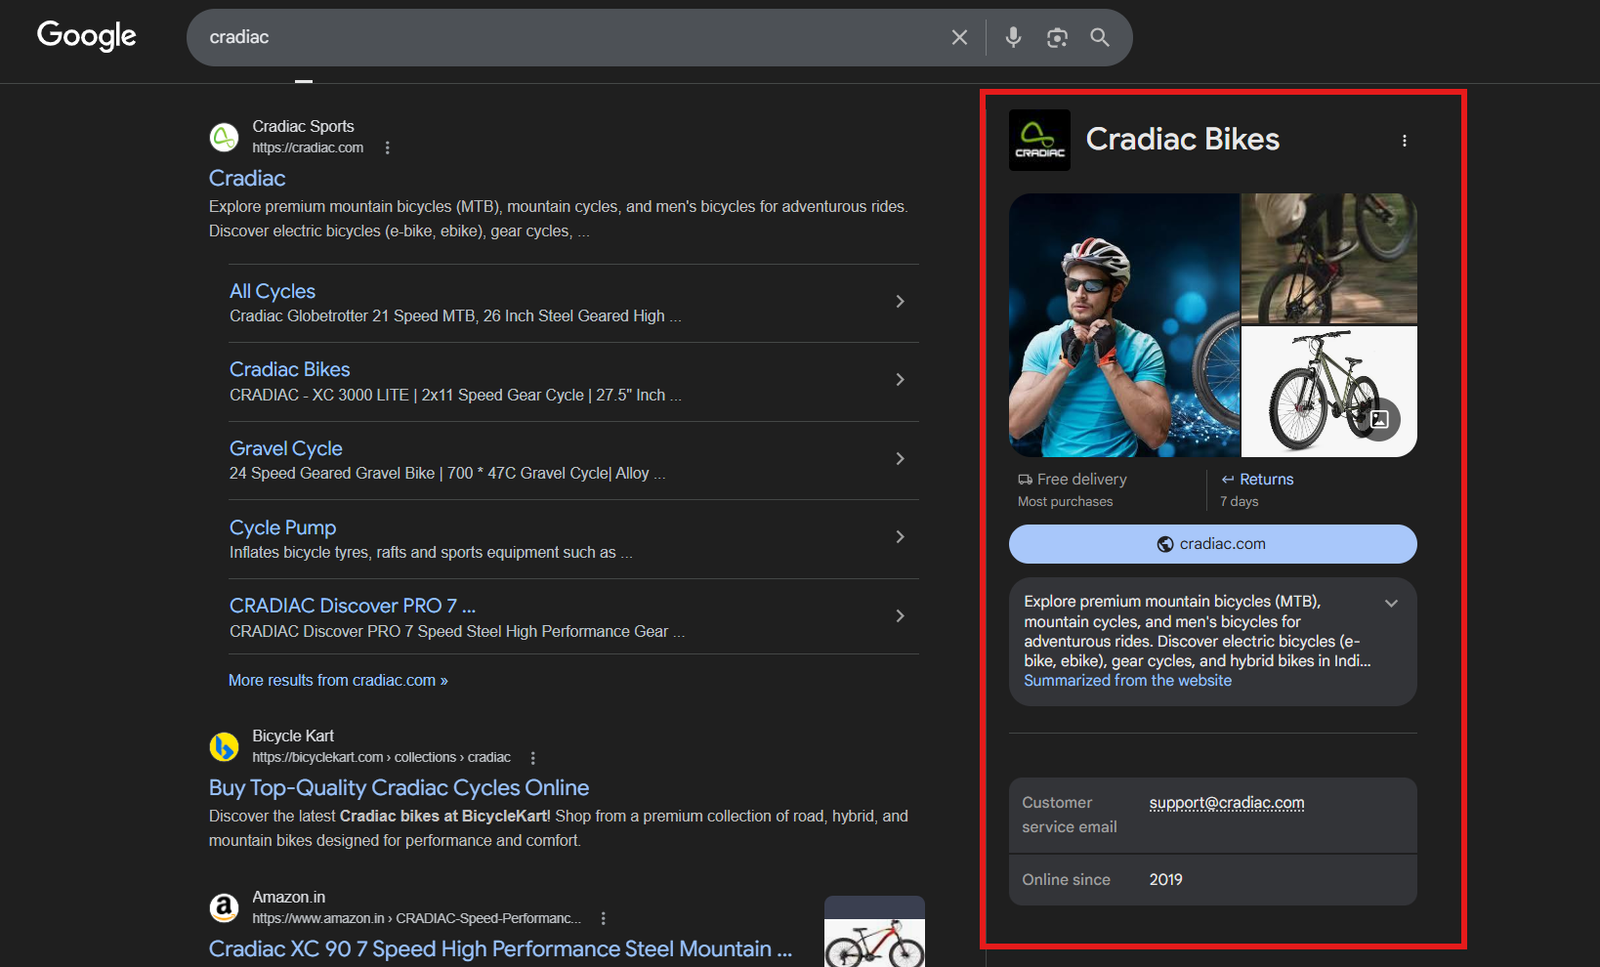The image size is (1600, 967).
Task: Open options for Amazon.in result
Action: (603, 918)
